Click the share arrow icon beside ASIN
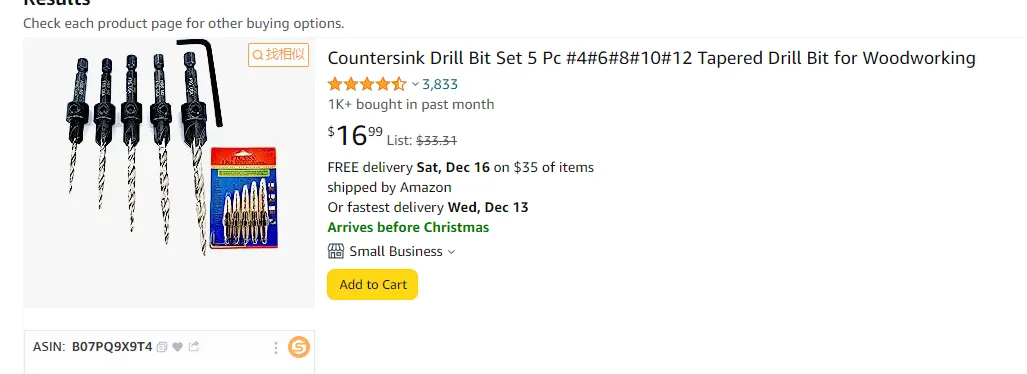Screen dimensions: 1027x374 click(193, 346)
